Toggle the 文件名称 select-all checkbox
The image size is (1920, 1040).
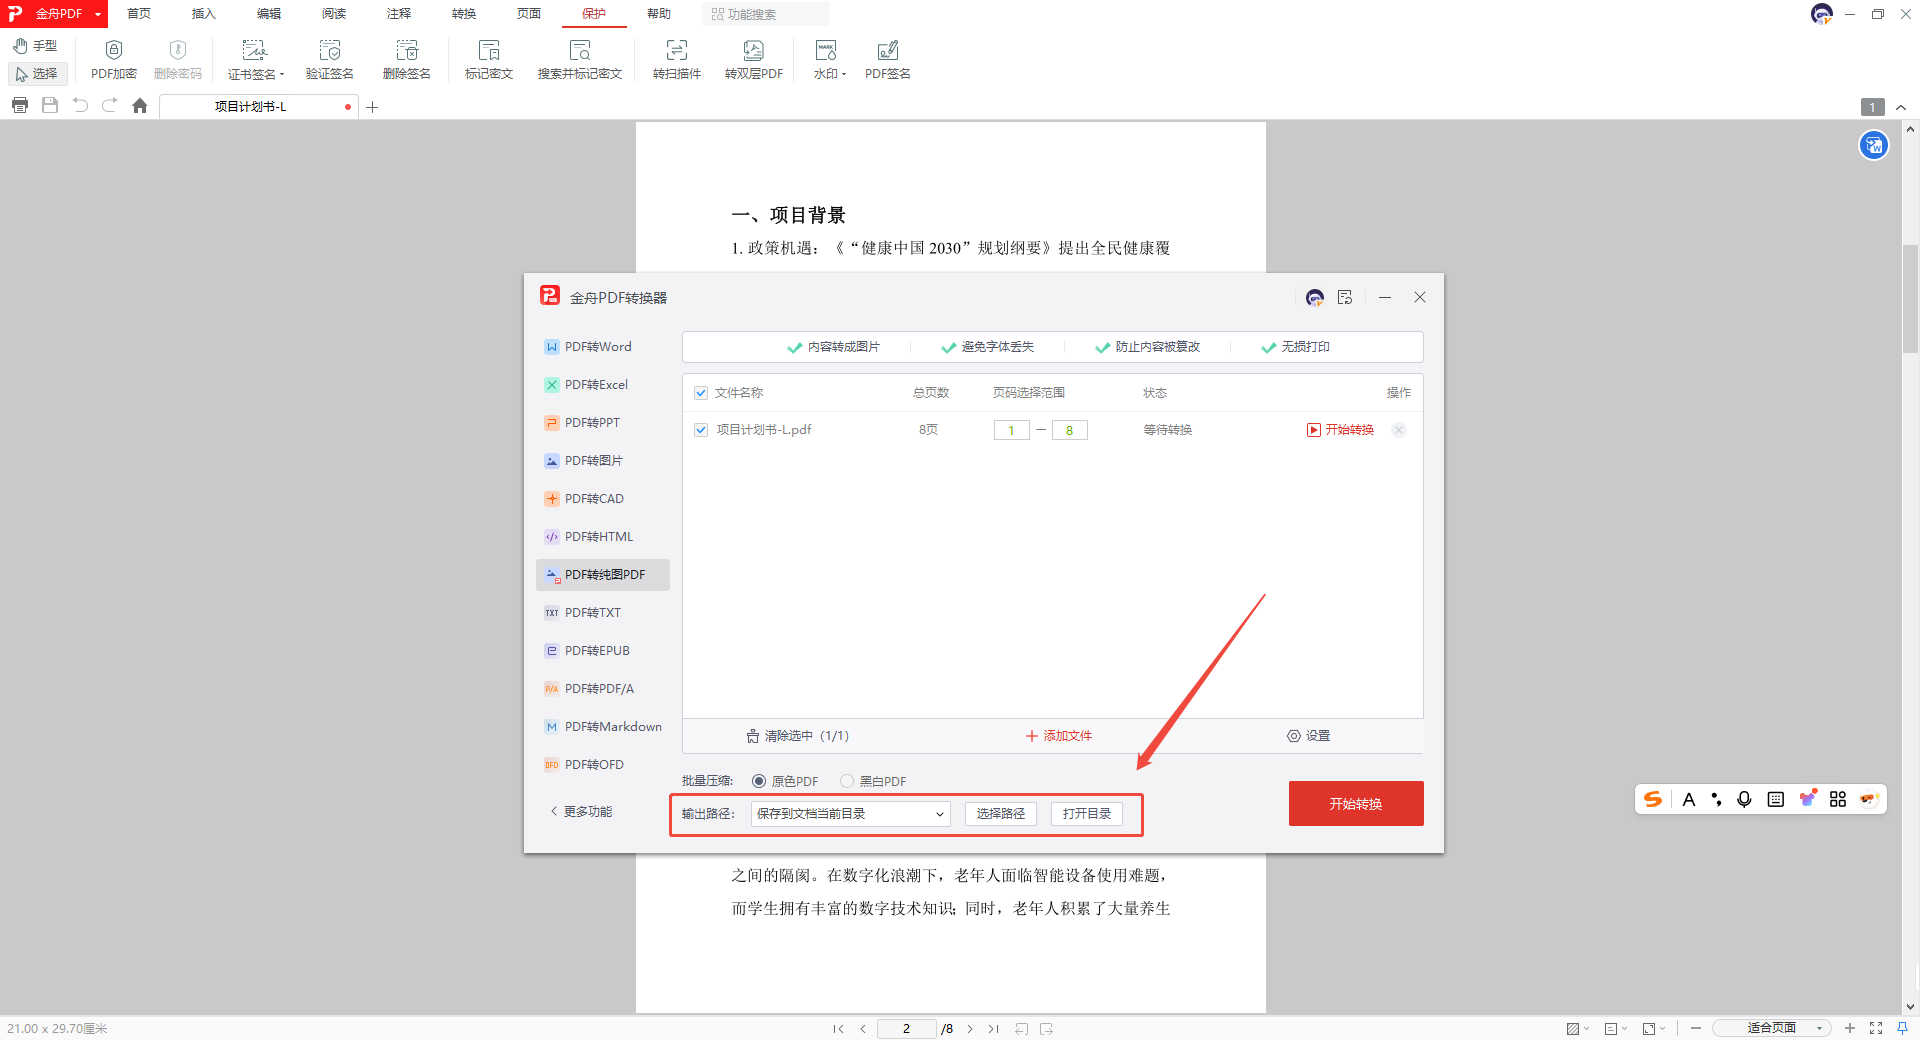tap(701, 393)
